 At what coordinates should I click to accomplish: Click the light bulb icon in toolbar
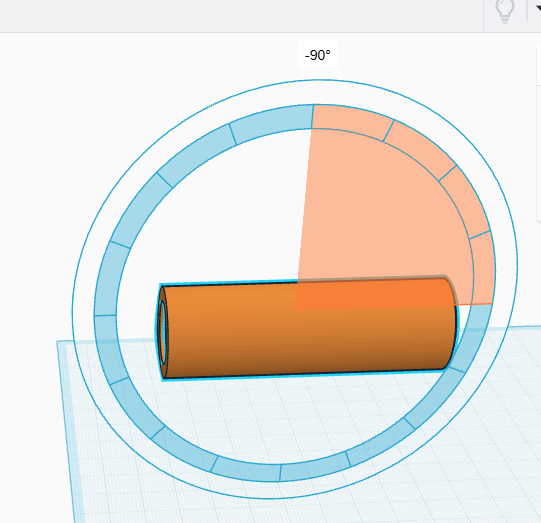point(505,11)
